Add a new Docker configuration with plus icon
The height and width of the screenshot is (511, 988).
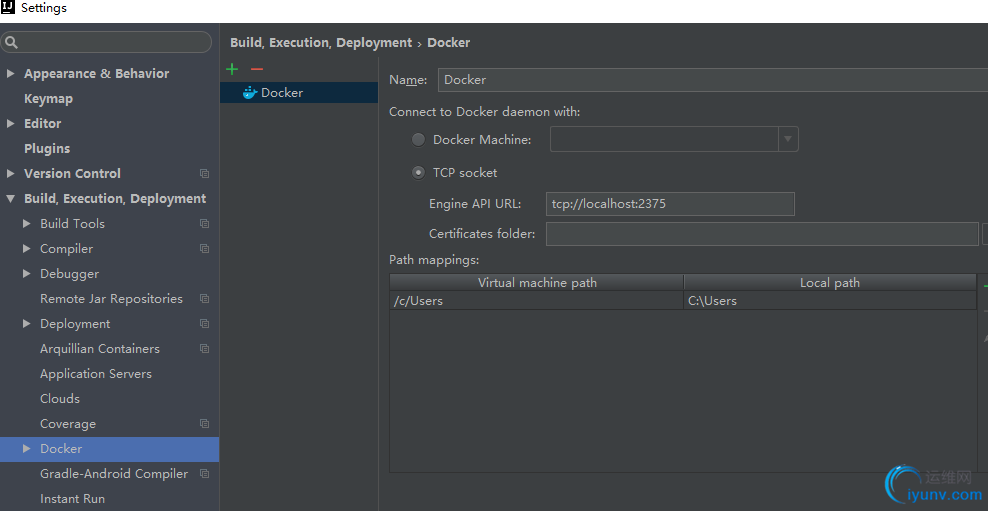[x=232, y=69]
